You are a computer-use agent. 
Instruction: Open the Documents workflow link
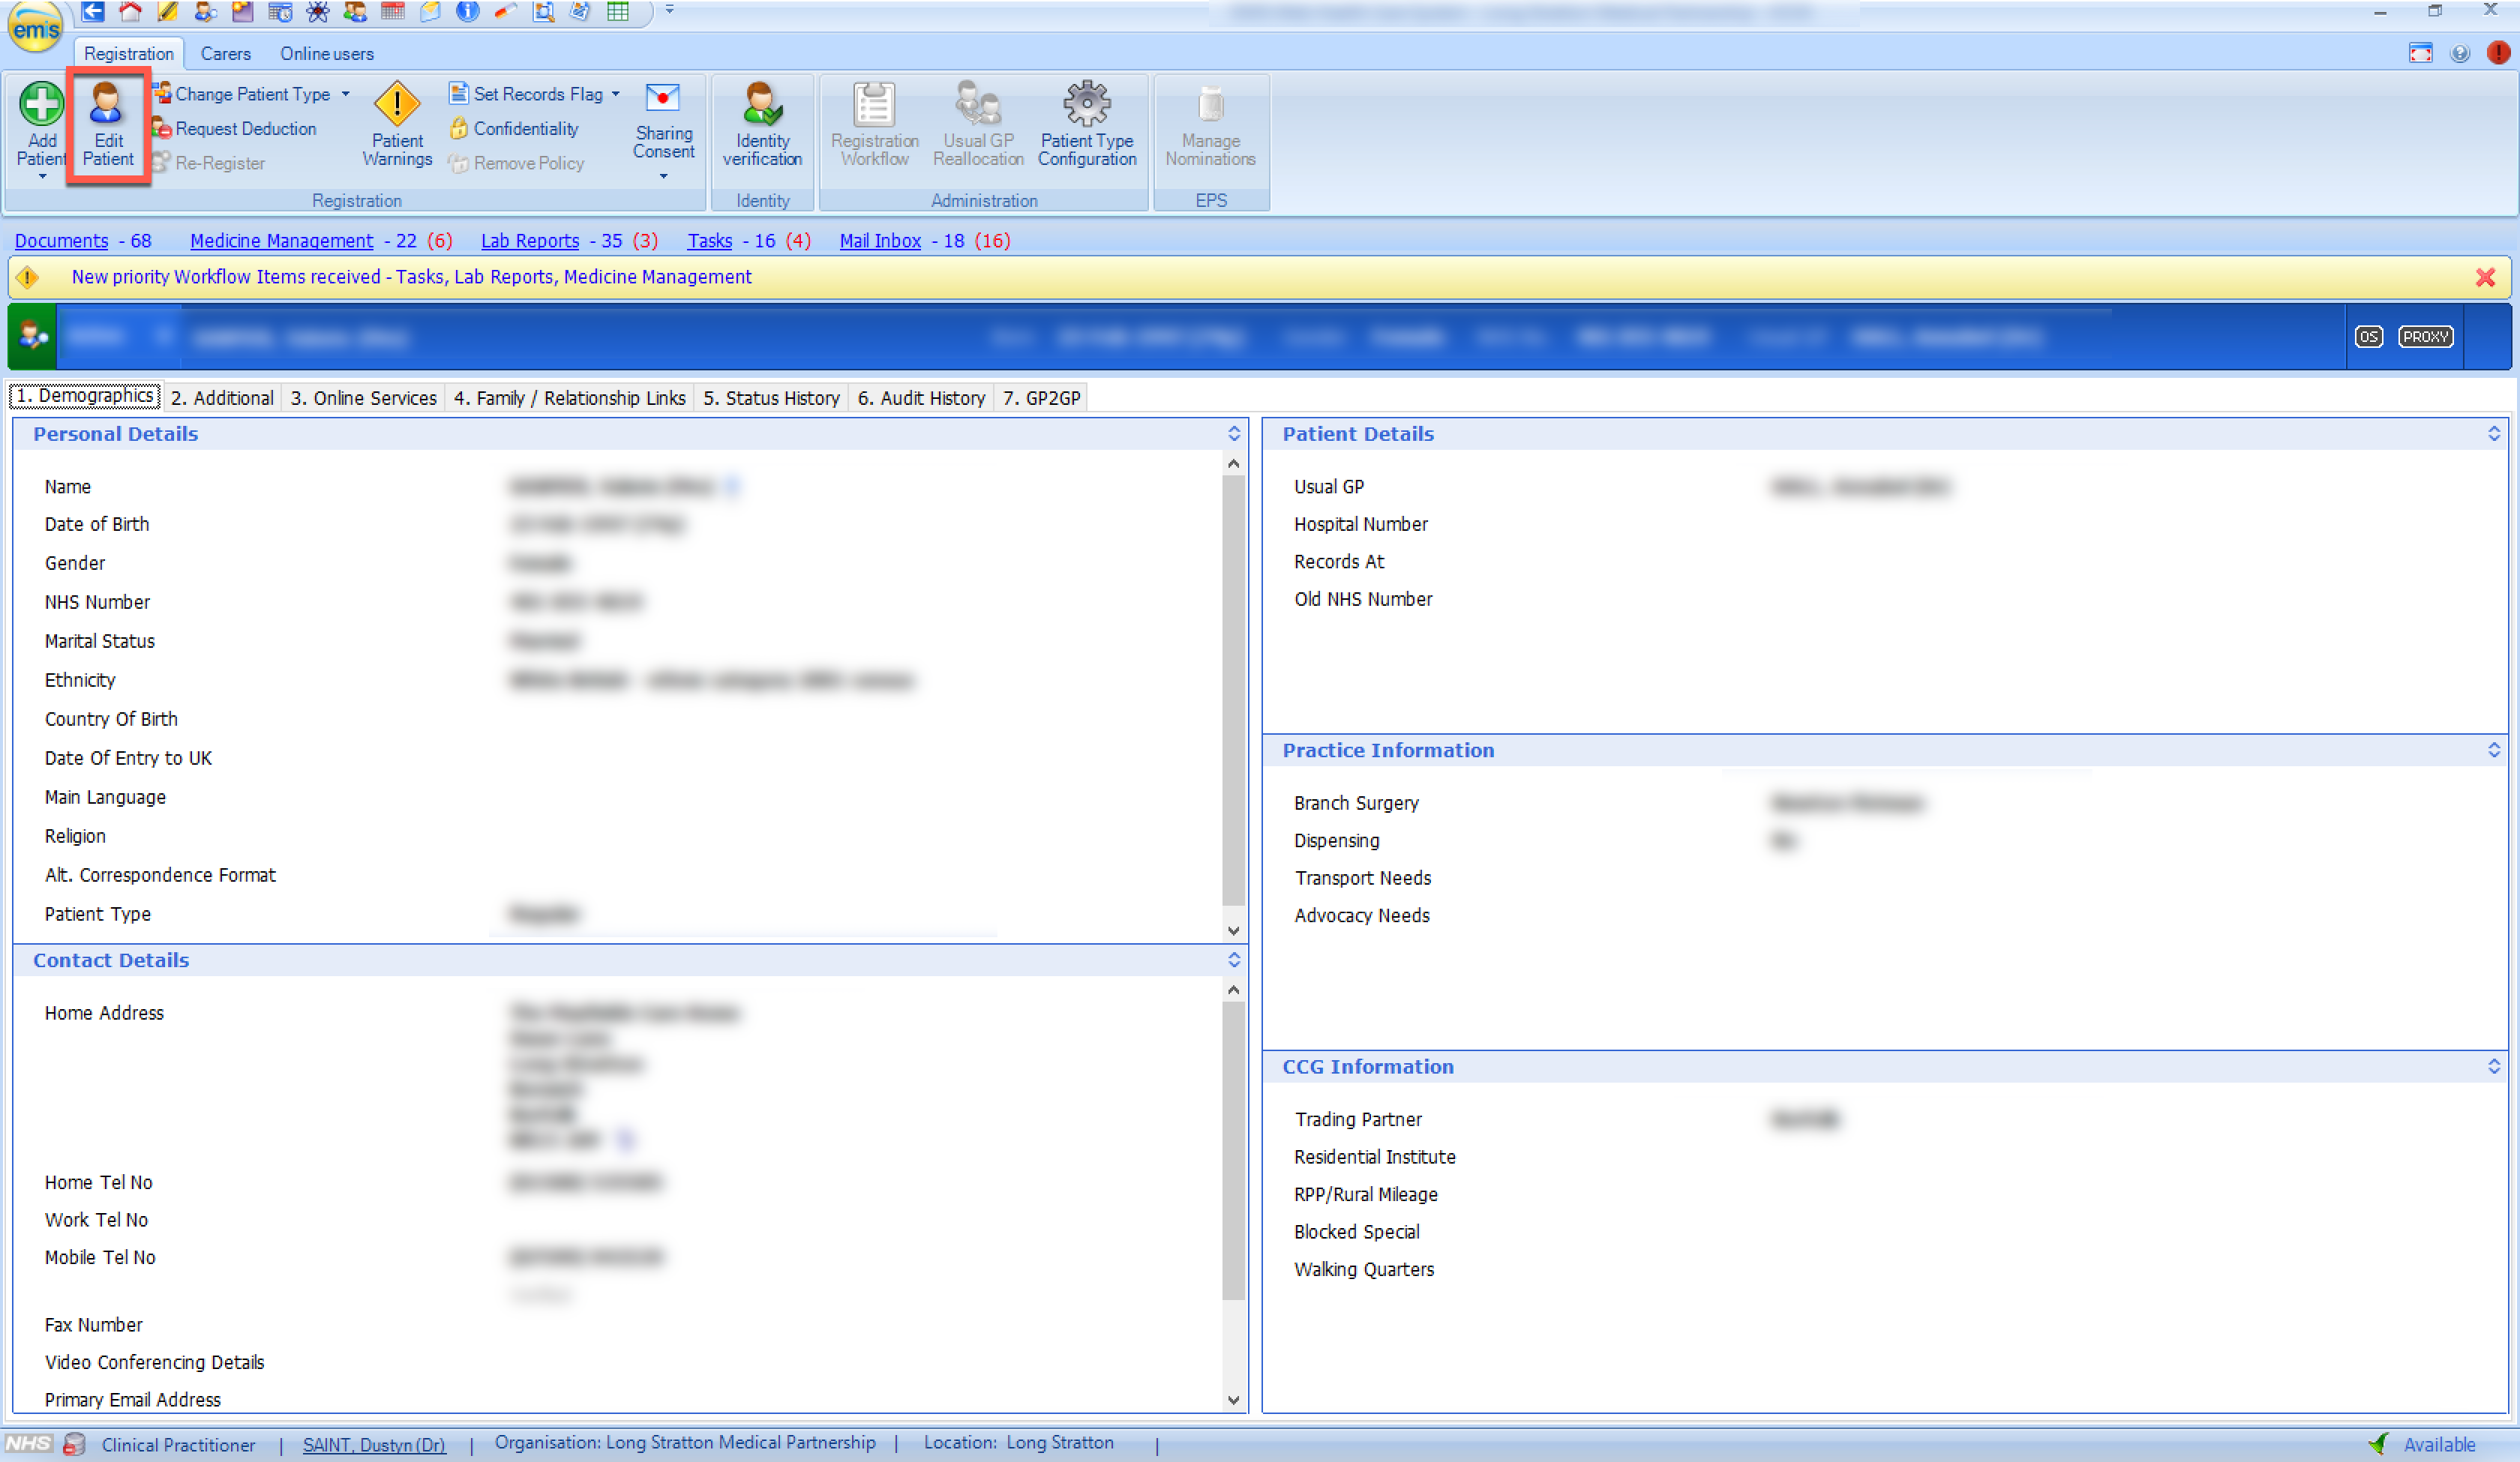pyautogui.click(x=61, y=241)
